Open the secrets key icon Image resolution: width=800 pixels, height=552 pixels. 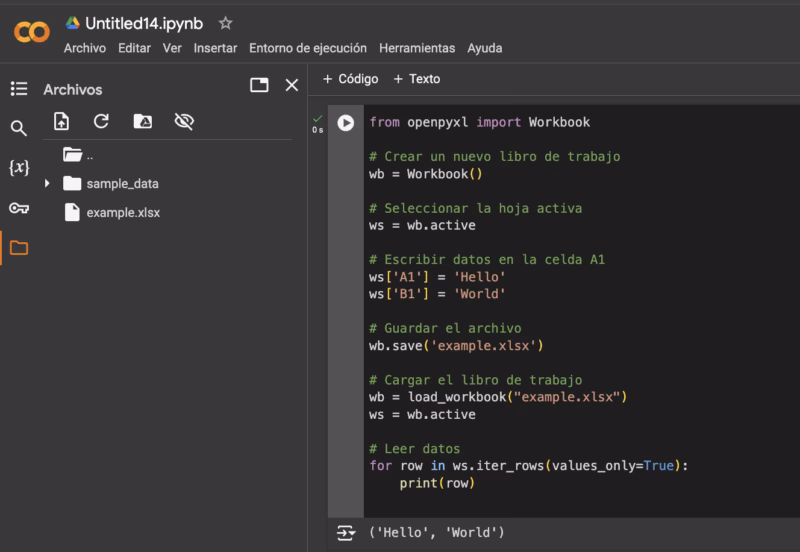[19, 208]
